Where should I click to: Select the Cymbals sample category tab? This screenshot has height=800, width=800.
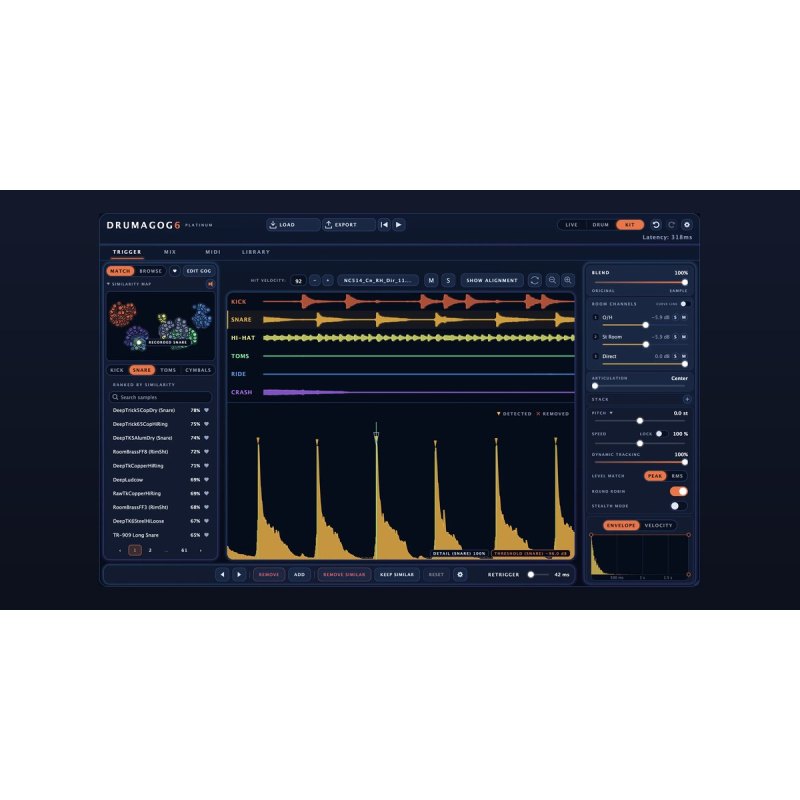tap(198, 370)
